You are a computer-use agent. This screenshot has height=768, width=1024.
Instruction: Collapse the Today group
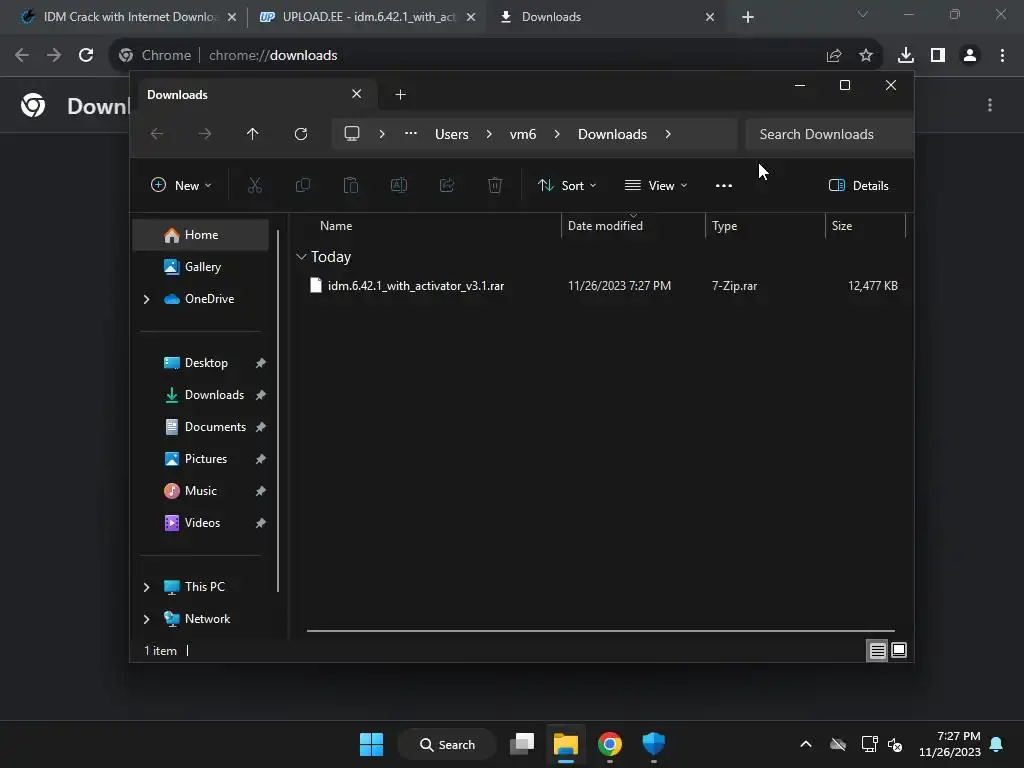coord(301,257)
